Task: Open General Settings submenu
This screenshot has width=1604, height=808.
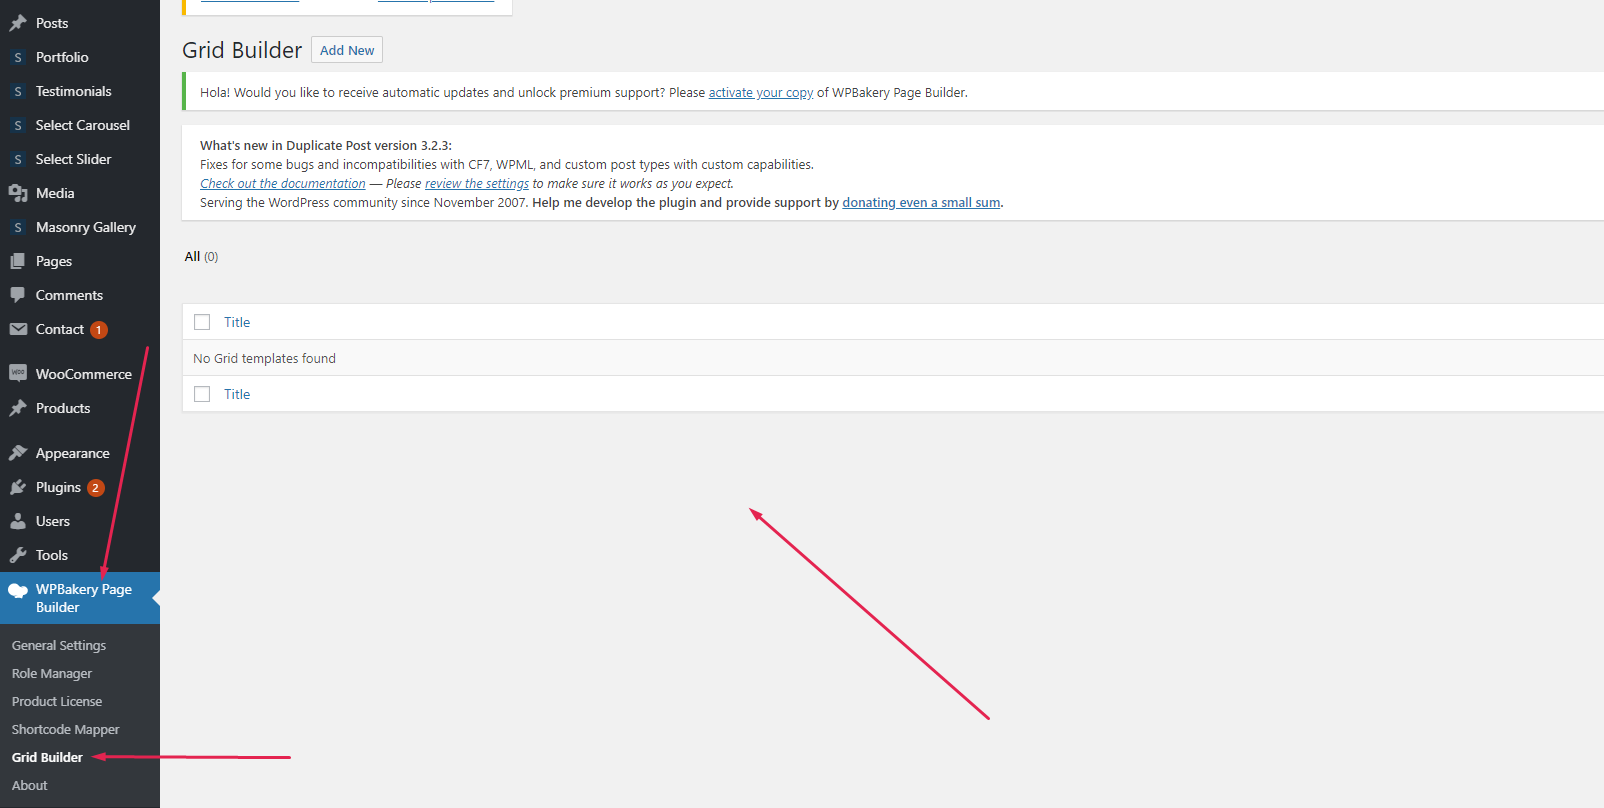Action: pyautogui.click(x=59, y=646)
